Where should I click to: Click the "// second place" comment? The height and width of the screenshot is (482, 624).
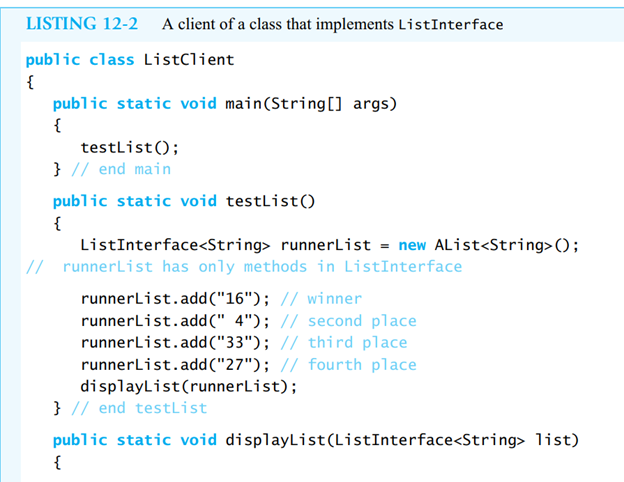point(348,321)
